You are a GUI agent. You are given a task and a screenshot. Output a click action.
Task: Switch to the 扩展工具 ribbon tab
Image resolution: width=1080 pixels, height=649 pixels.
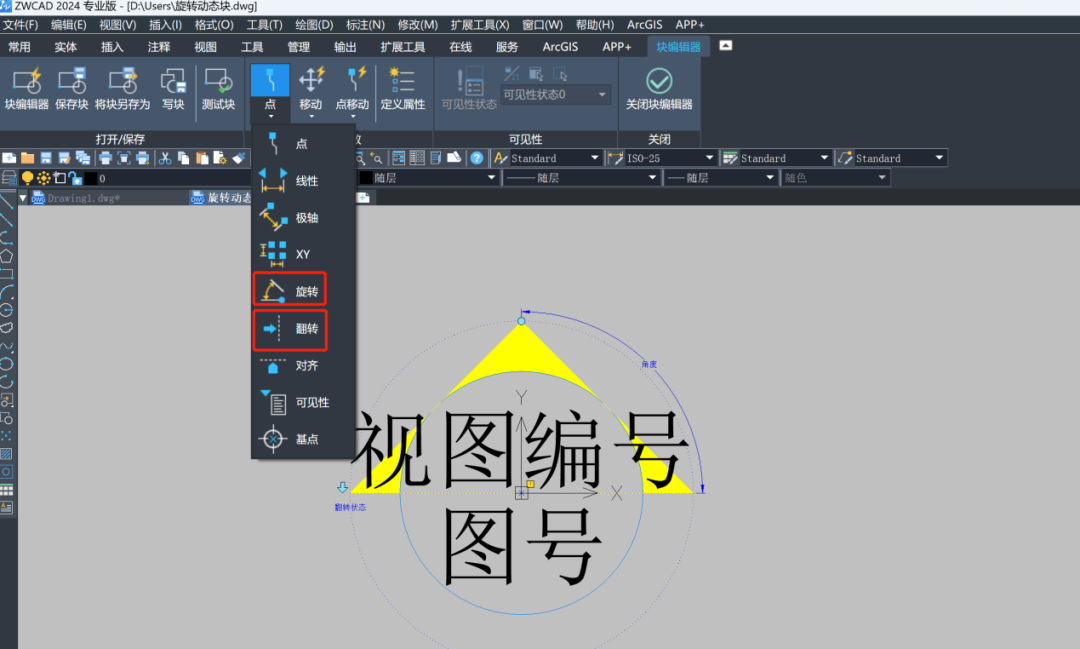point(404,46)
